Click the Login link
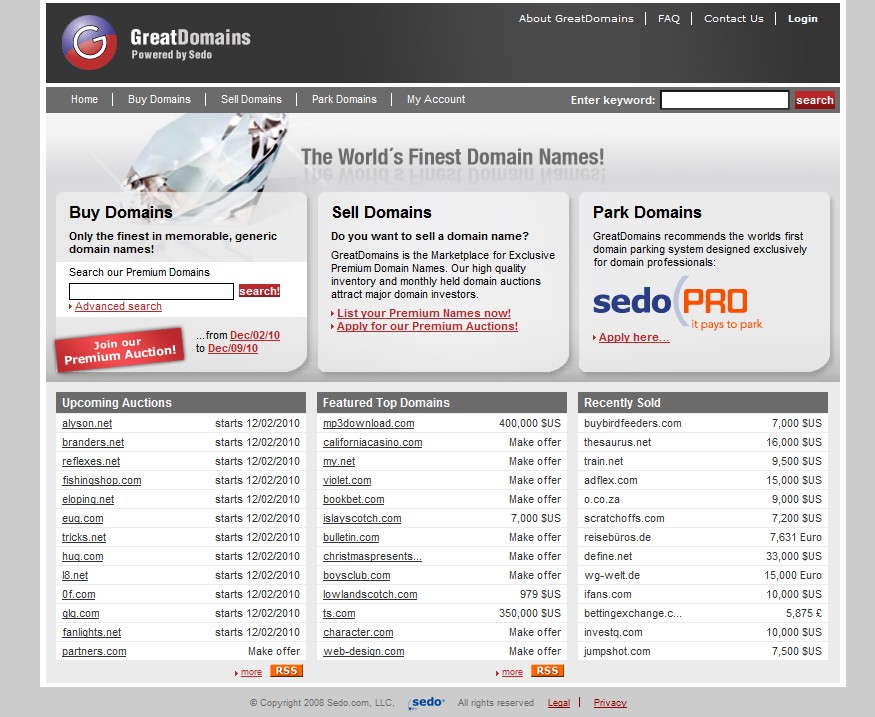The height and width of the screenshot is (717, 875). coord(802,18)
